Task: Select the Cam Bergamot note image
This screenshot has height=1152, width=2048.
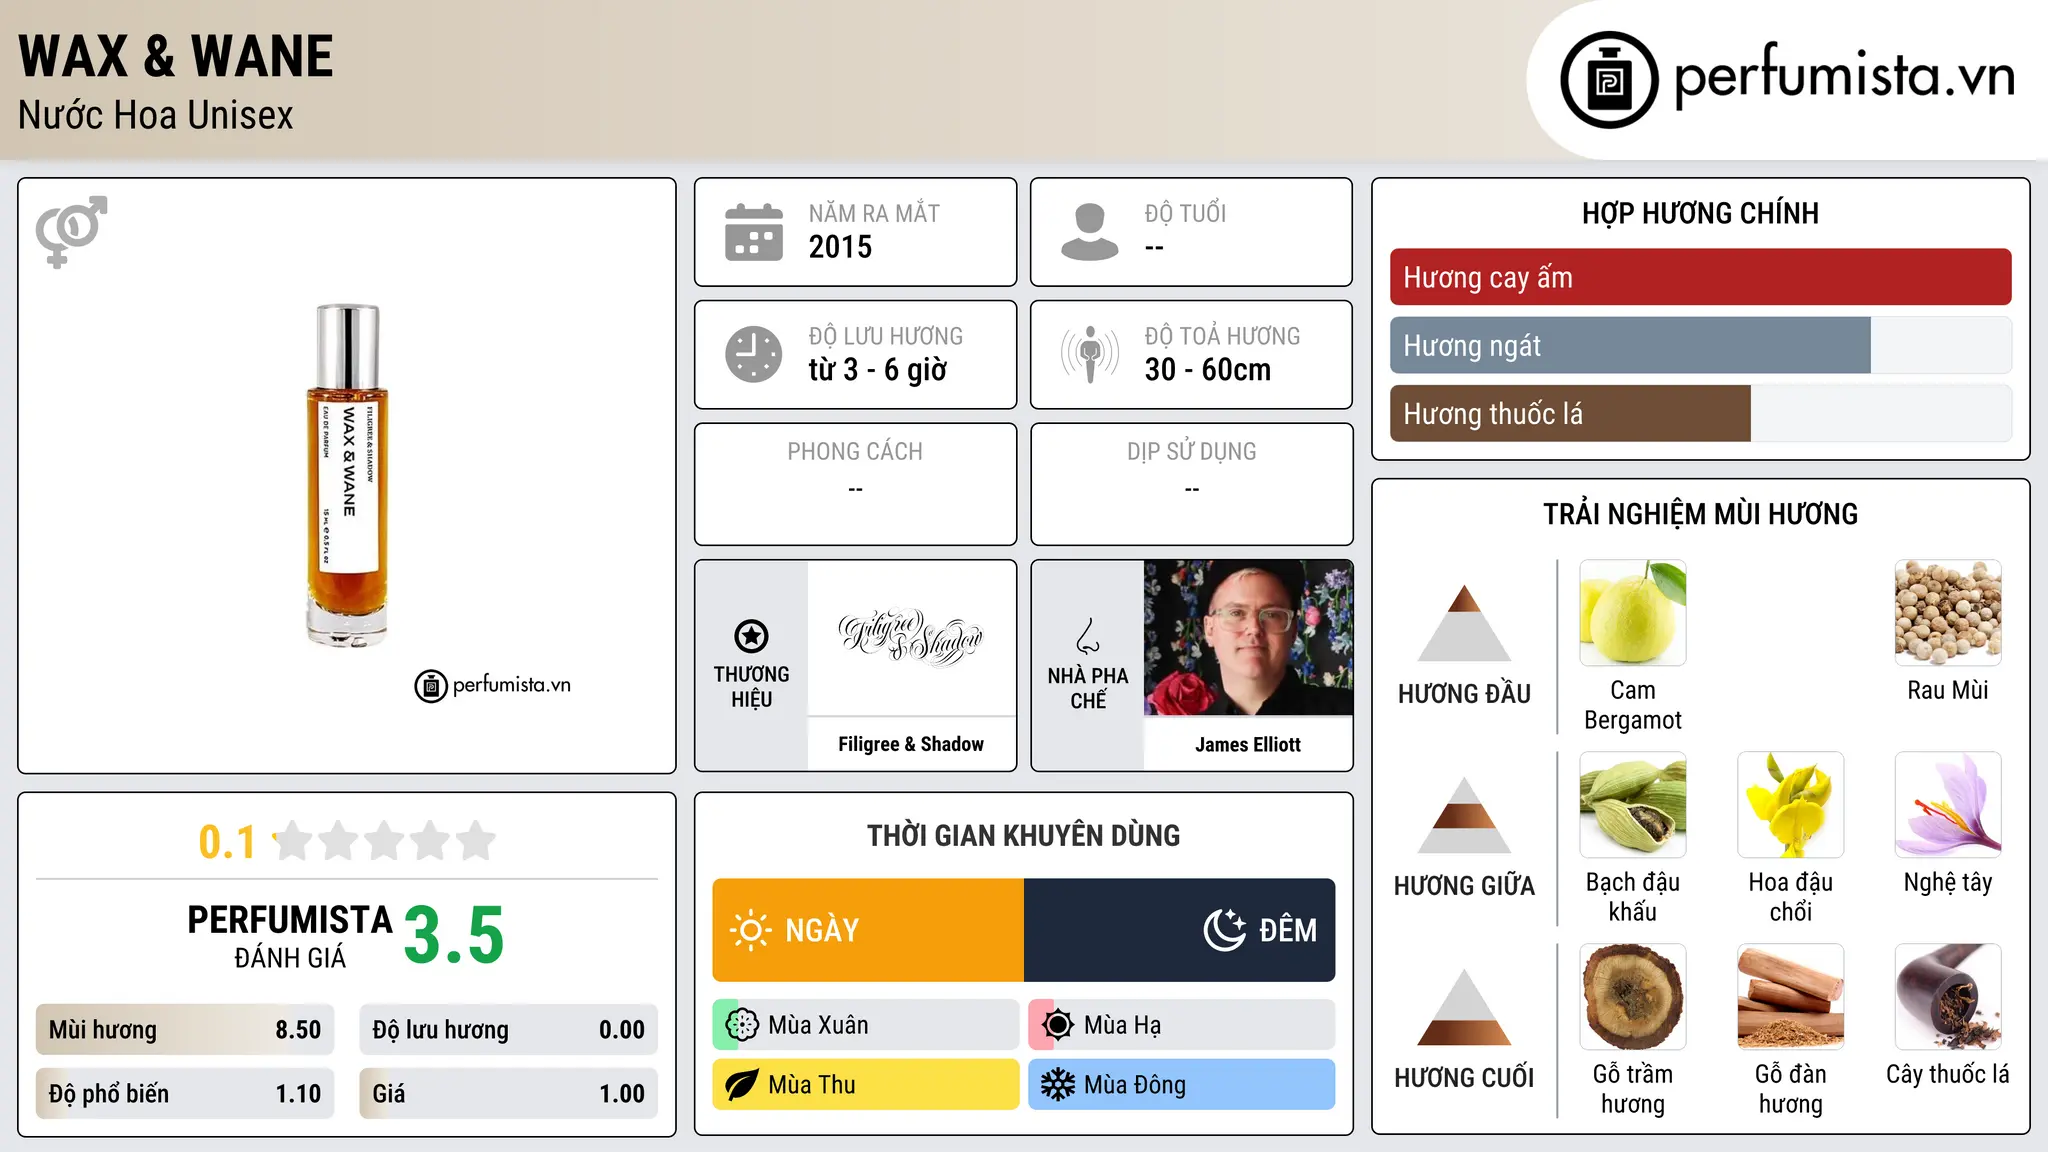Action: (1633, 613)
